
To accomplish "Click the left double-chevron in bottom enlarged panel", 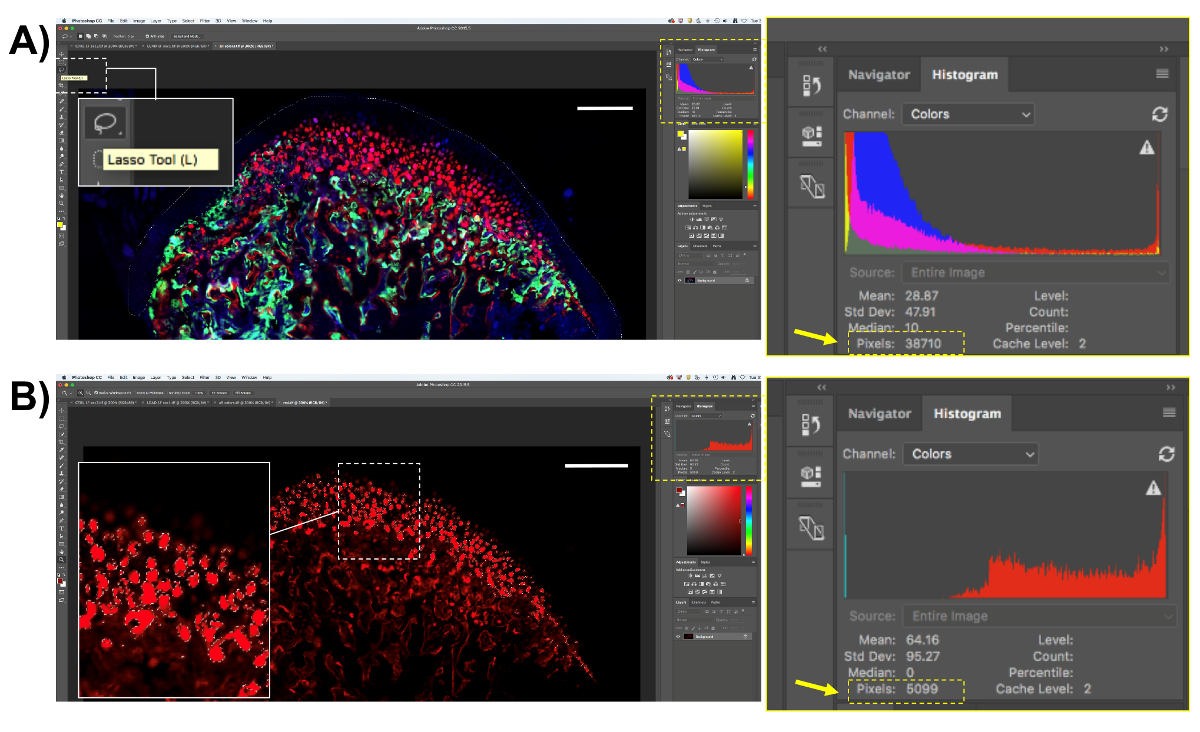I will 823,387.
